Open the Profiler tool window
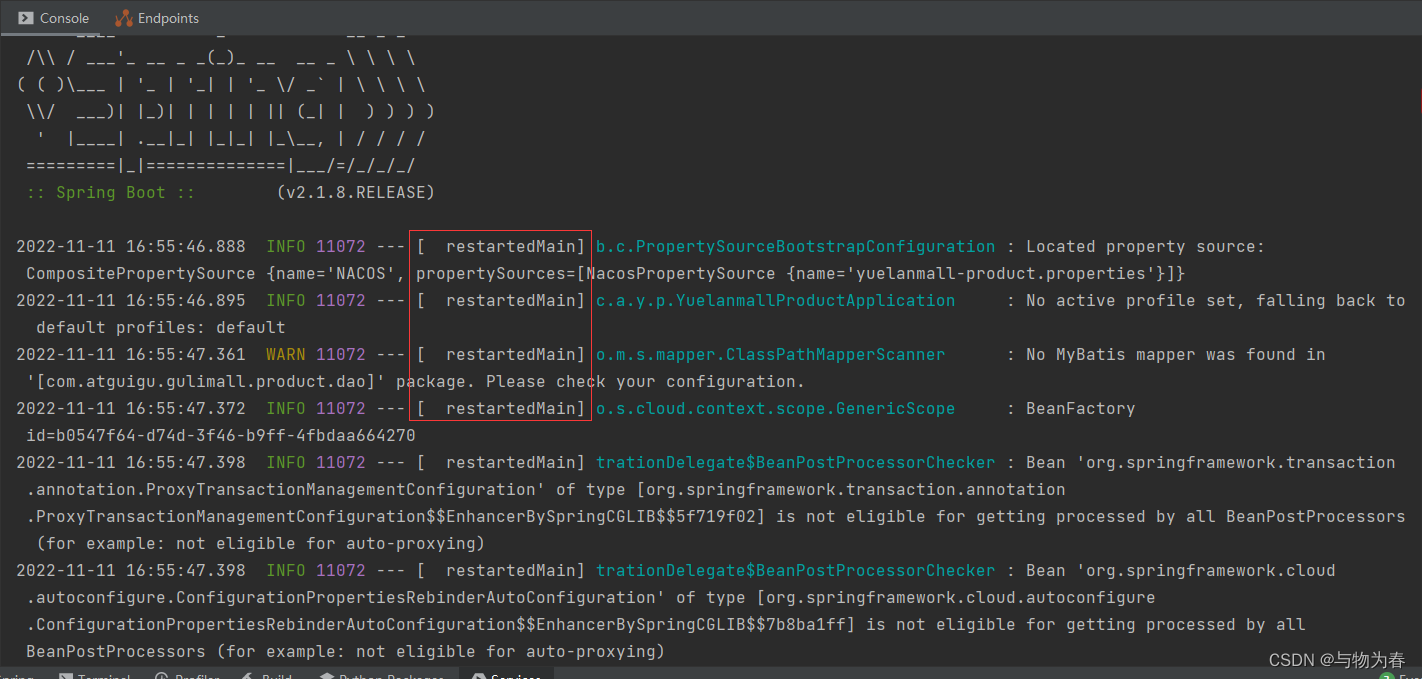 point(188,675)
